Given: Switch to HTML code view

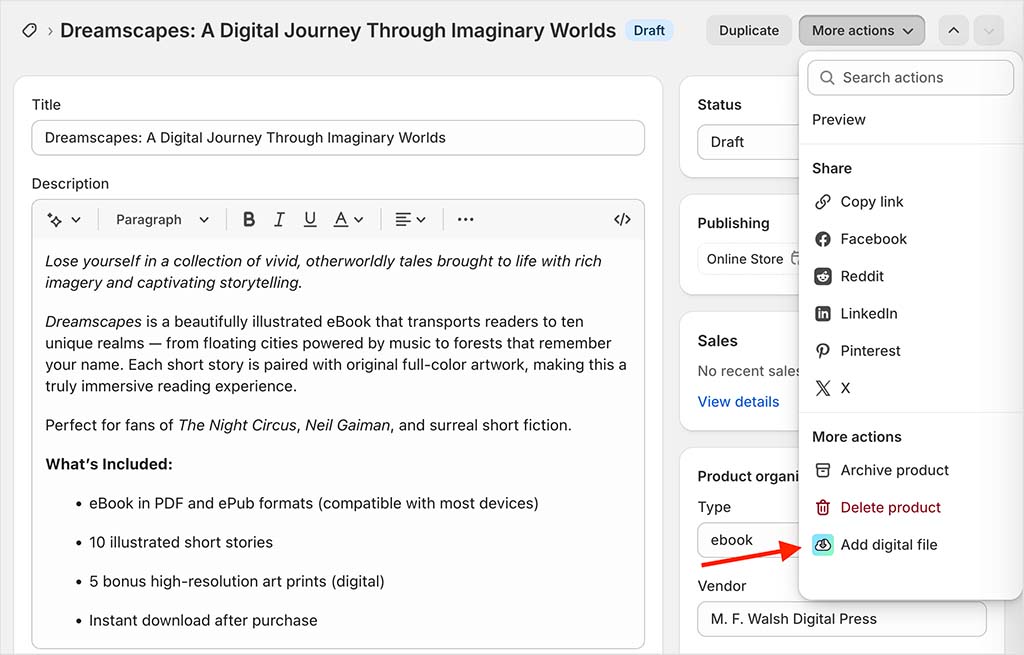Looking at the screenshot, I should click(x=622, y=219).
